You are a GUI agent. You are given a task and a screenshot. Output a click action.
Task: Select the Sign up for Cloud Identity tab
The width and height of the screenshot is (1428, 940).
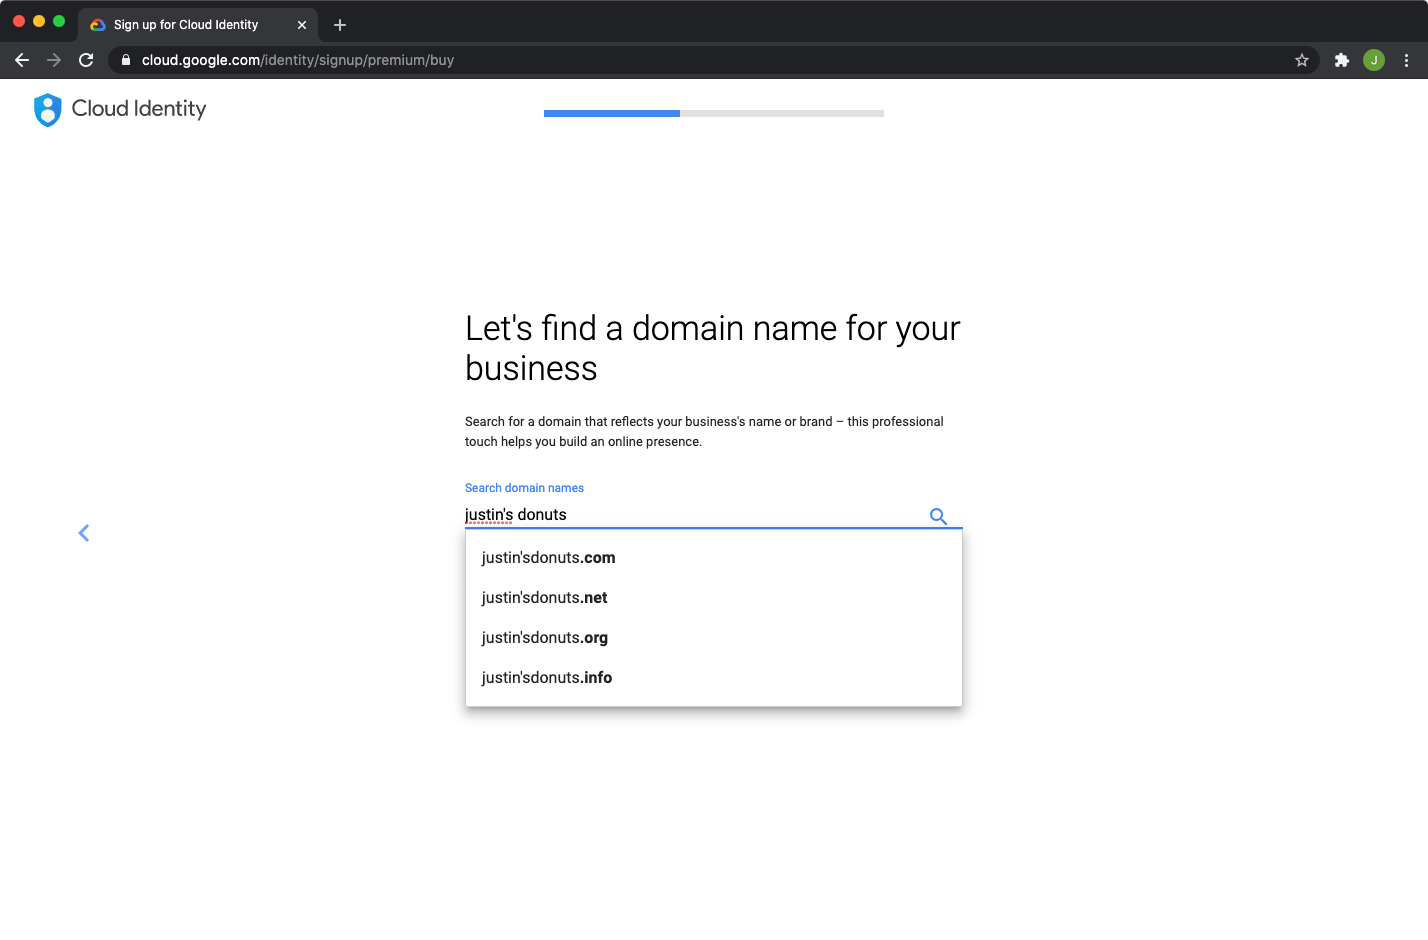pos(198,25)
